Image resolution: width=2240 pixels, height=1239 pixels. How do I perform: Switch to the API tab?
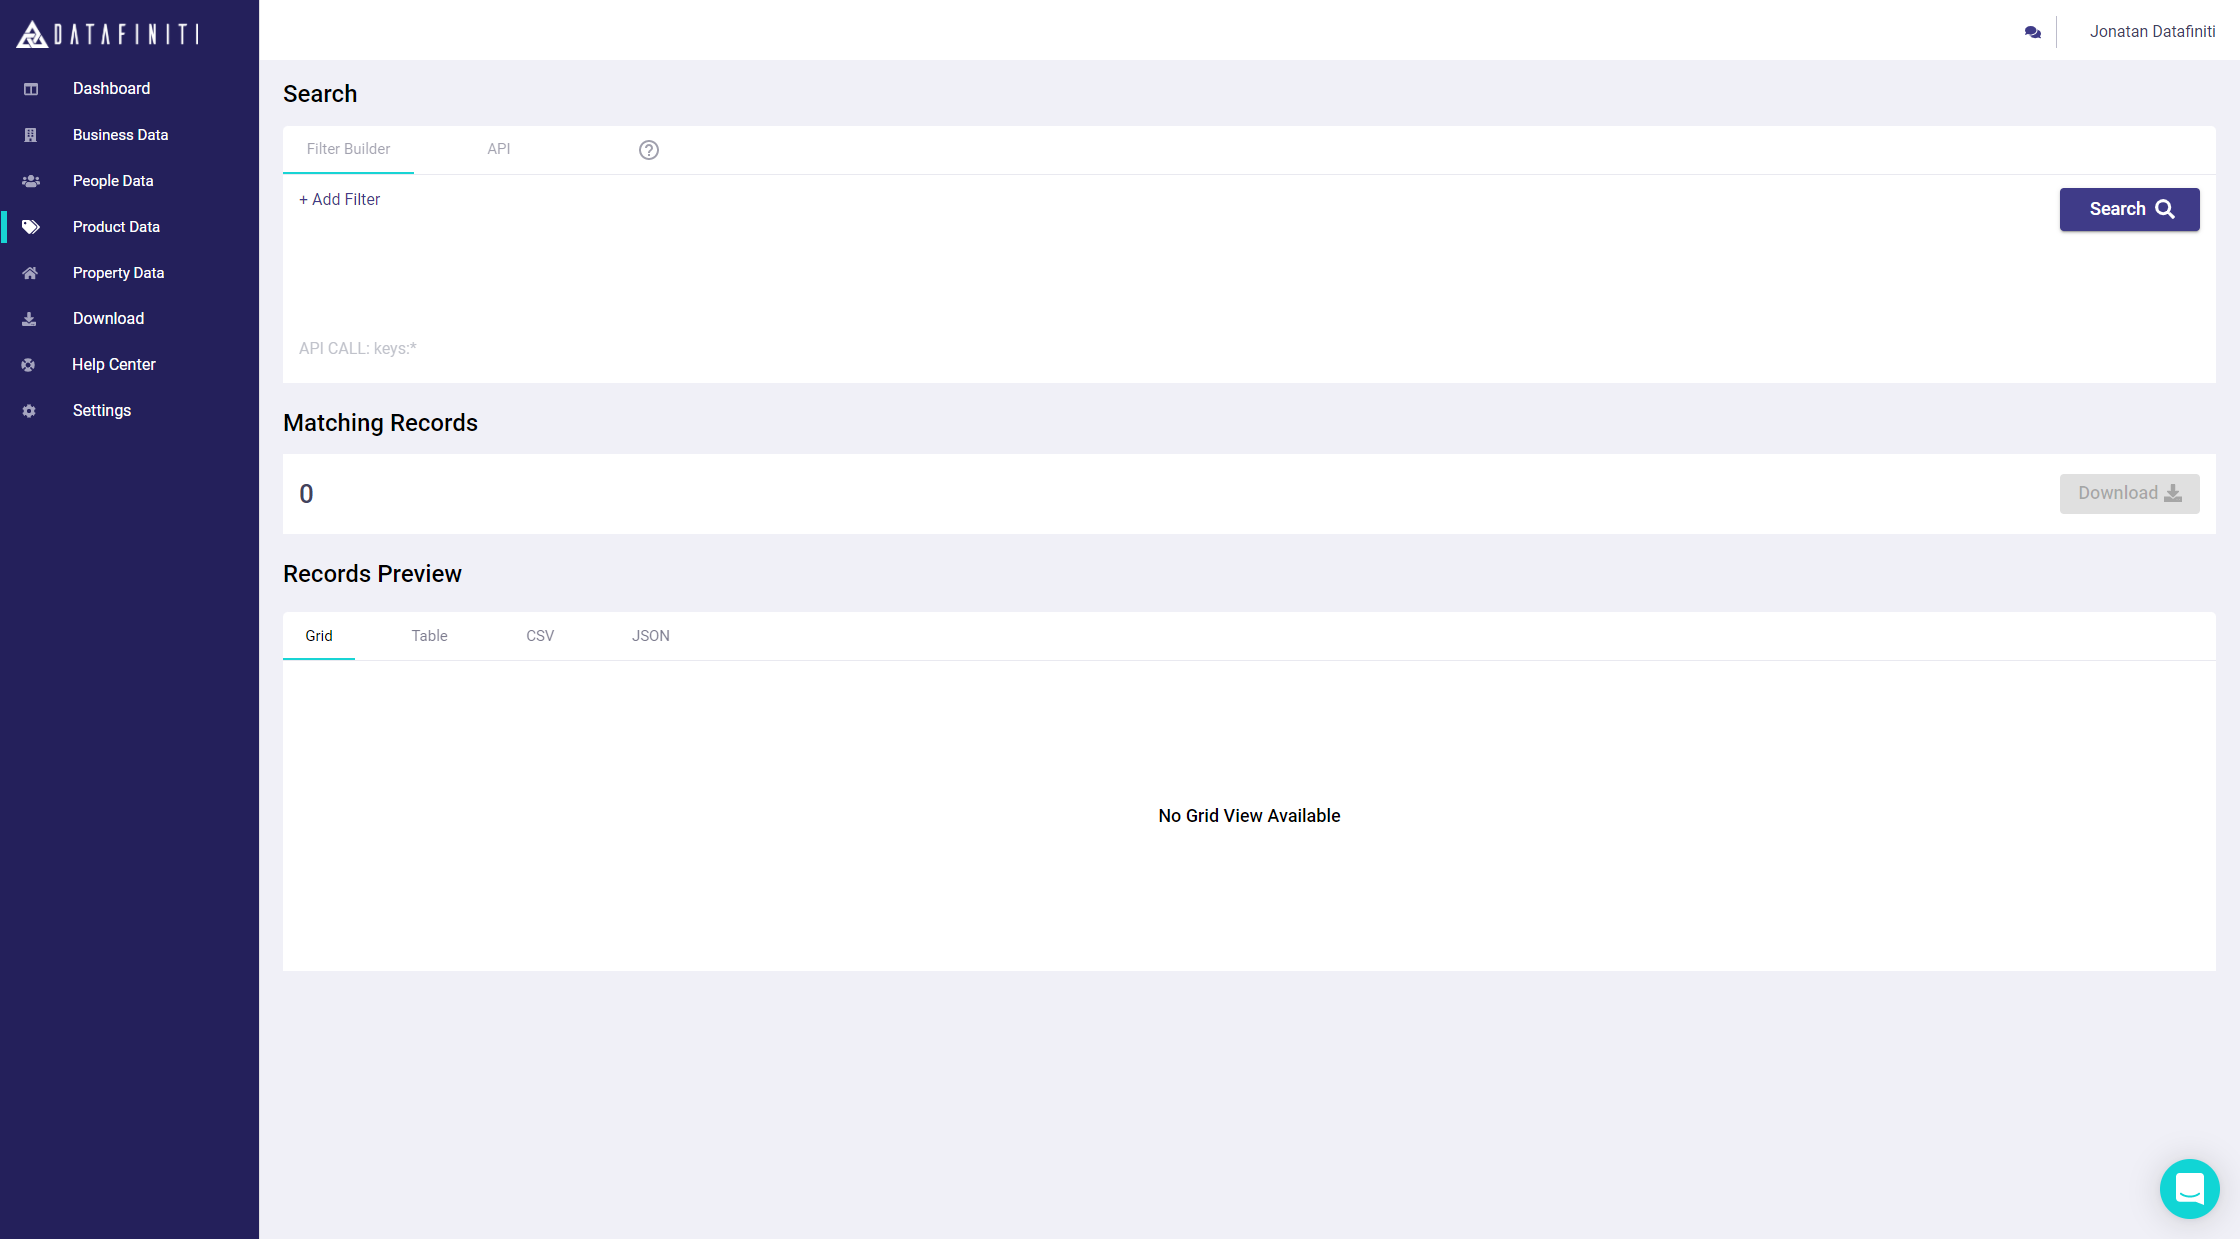499,149
